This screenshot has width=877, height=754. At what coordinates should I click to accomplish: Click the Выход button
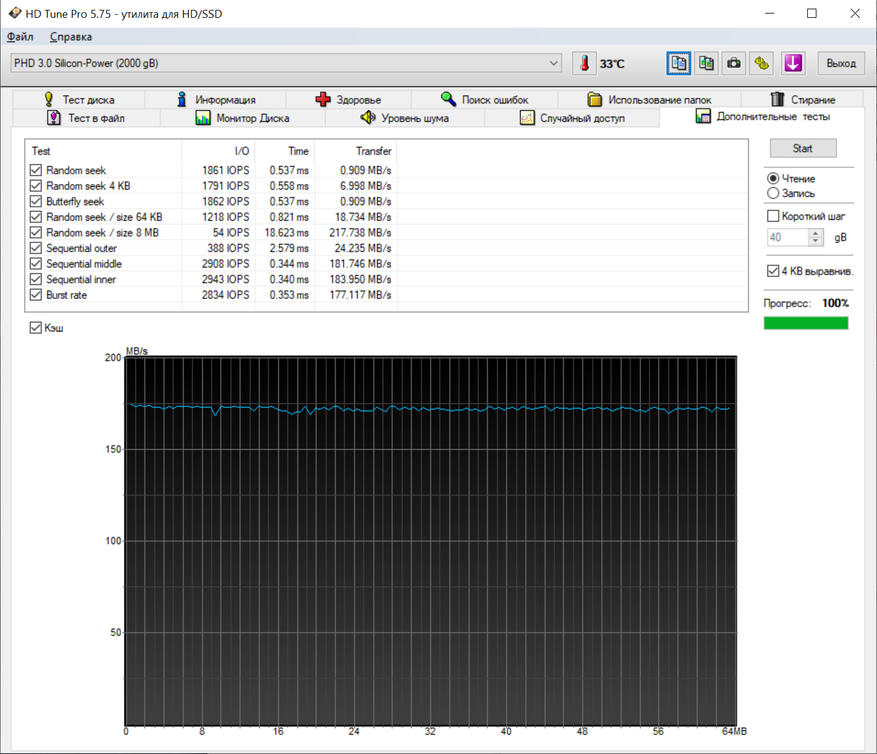[841, 63]
